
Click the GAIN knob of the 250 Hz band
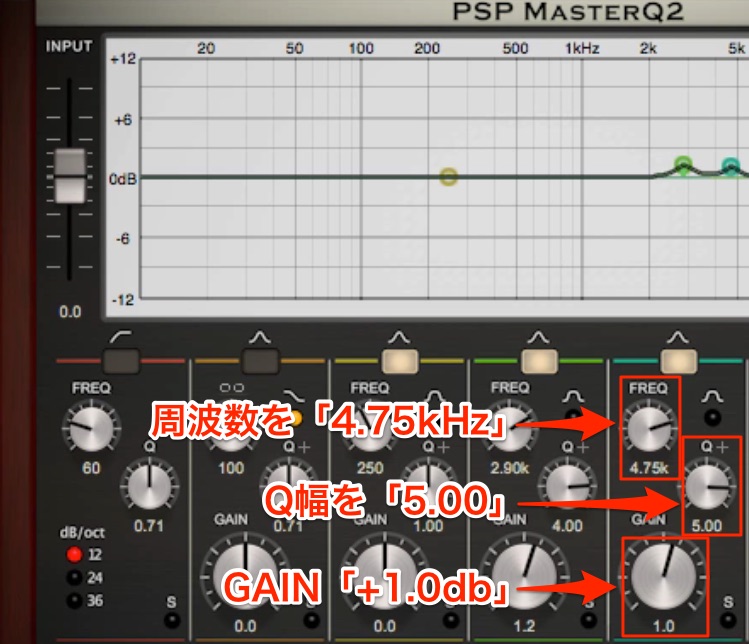385,575
